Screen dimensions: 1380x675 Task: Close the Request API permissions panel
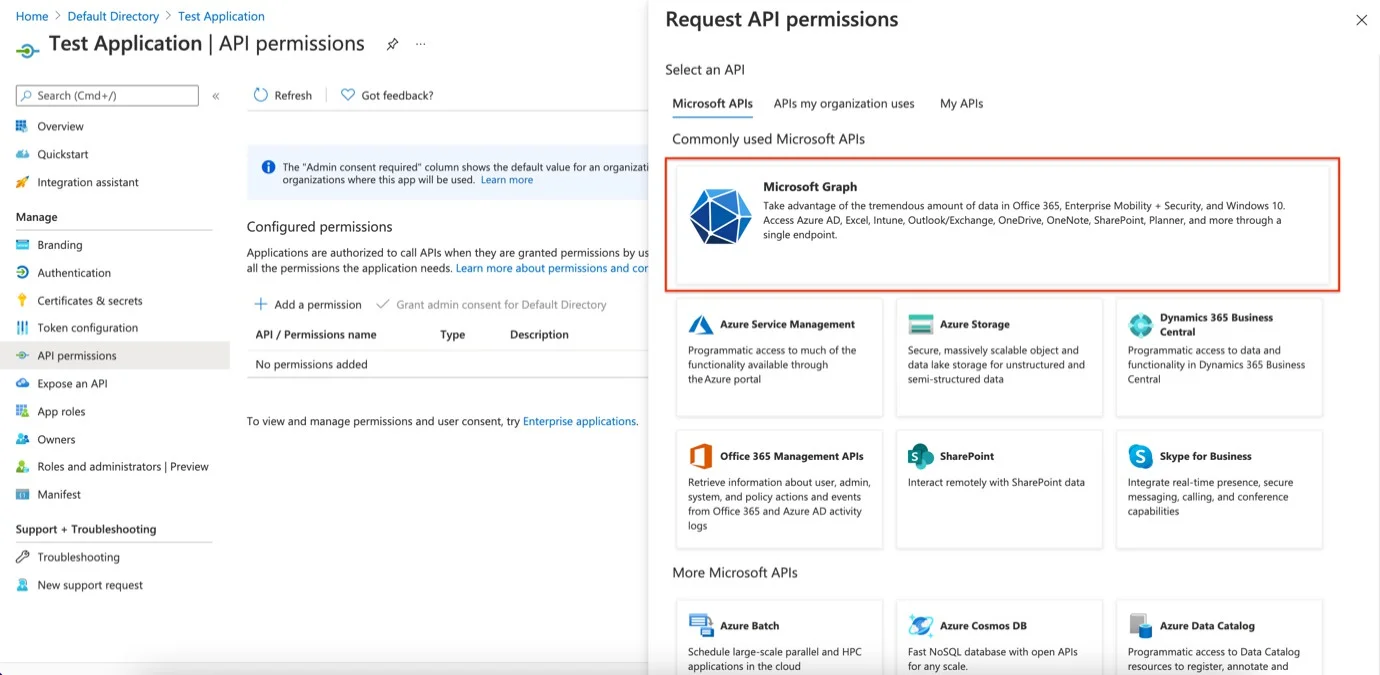(x=1361, y=20)
